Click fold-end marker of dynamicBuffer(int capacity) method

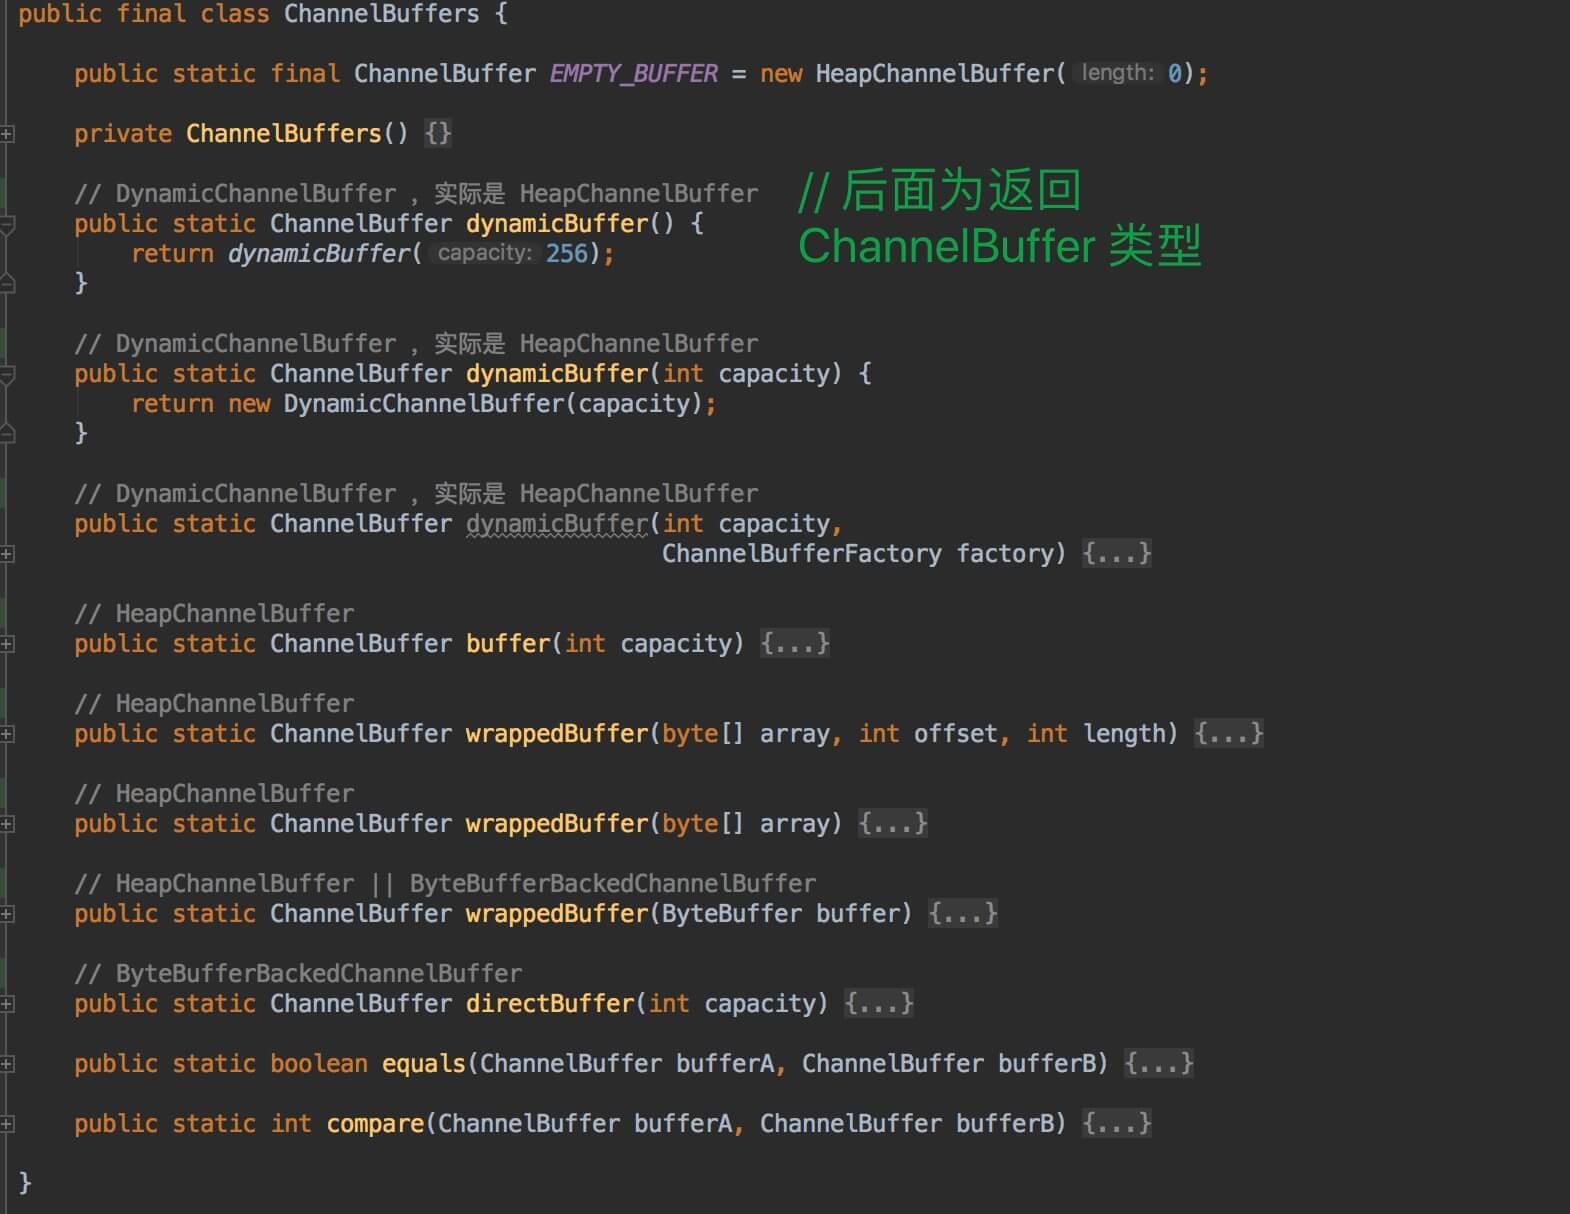pos(7,433)
